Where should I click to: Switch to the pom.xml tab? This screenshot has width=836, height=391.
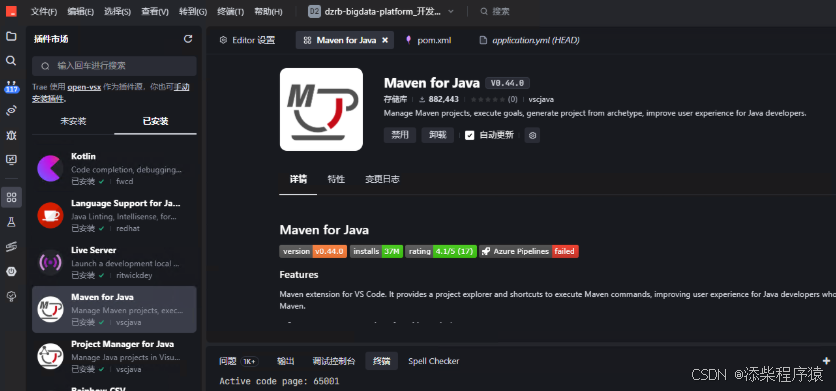tap(428, 40)
